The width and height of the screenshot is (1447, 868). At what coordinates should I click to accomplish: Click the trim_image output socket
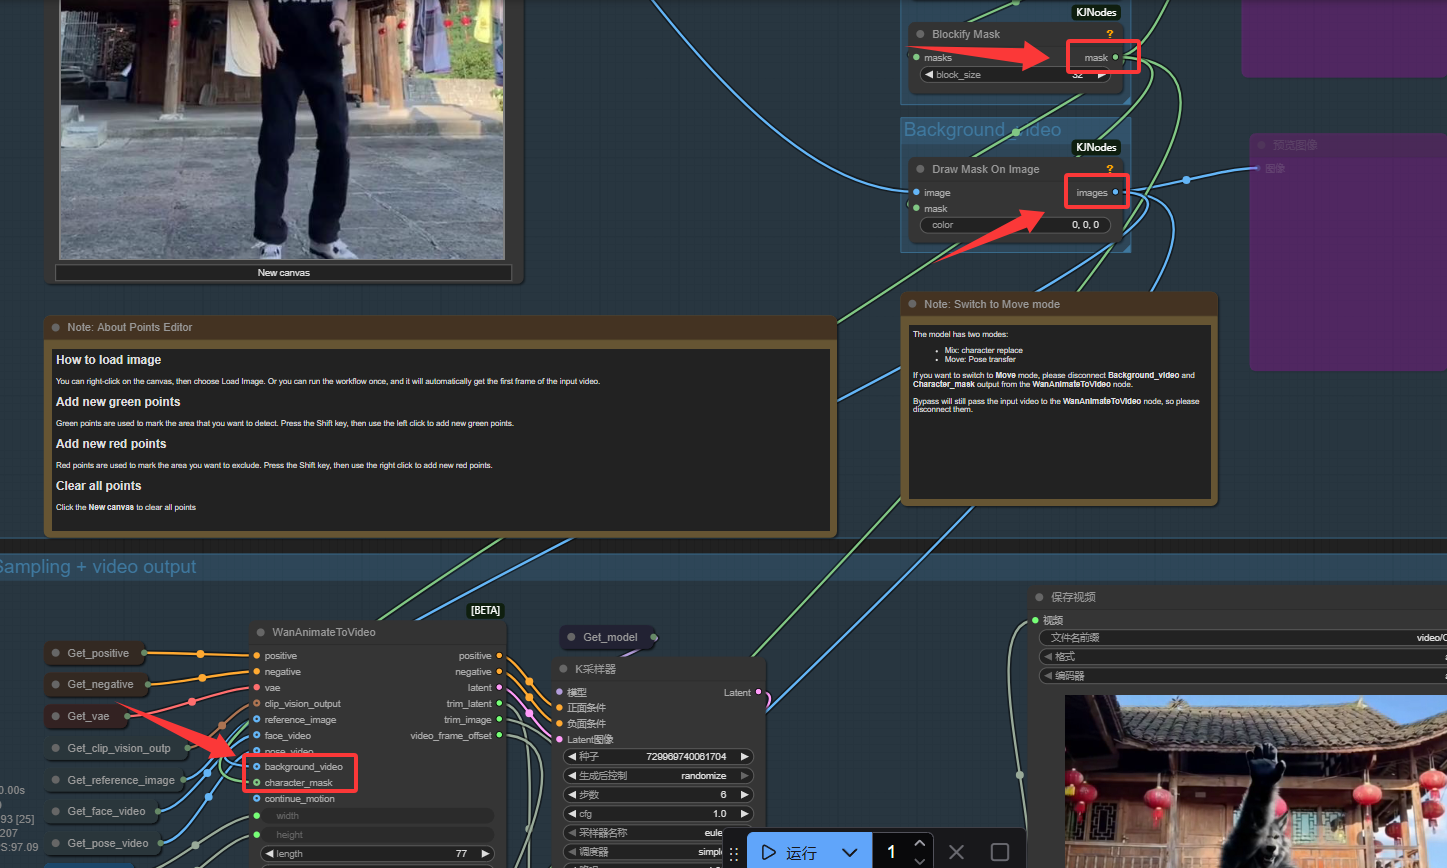[x=499, y=719]
